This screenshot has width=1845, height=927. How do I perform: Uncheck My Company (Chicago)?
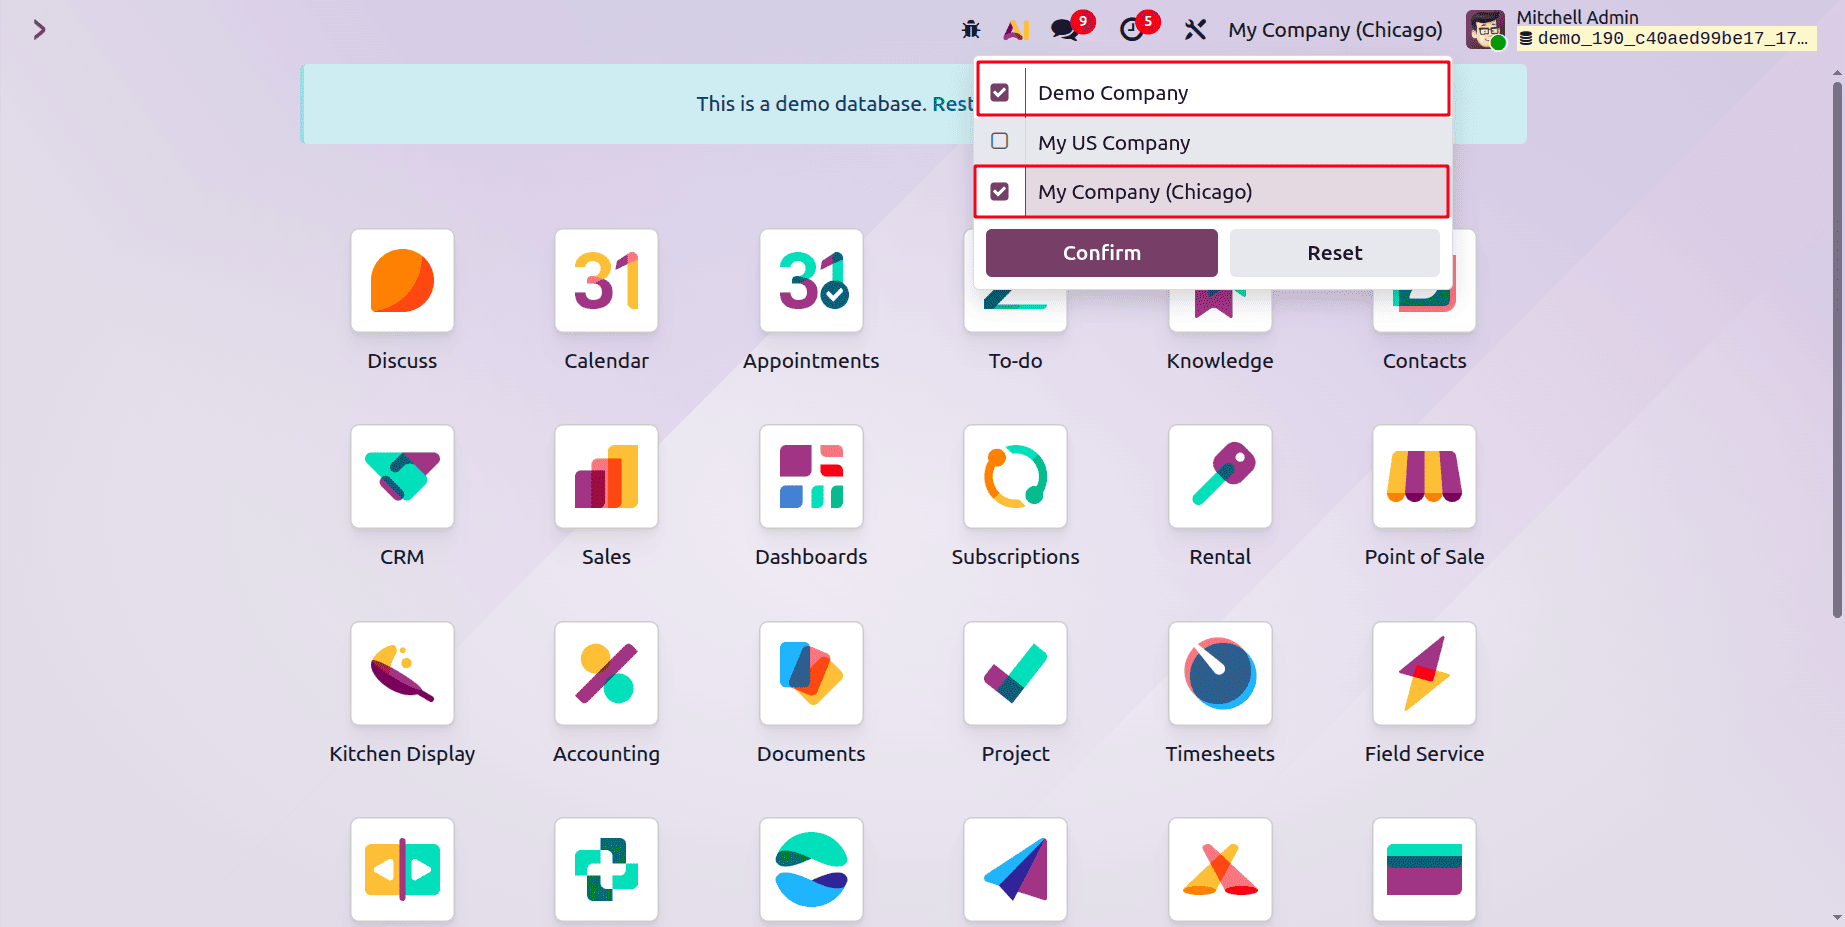coord(999,191)
